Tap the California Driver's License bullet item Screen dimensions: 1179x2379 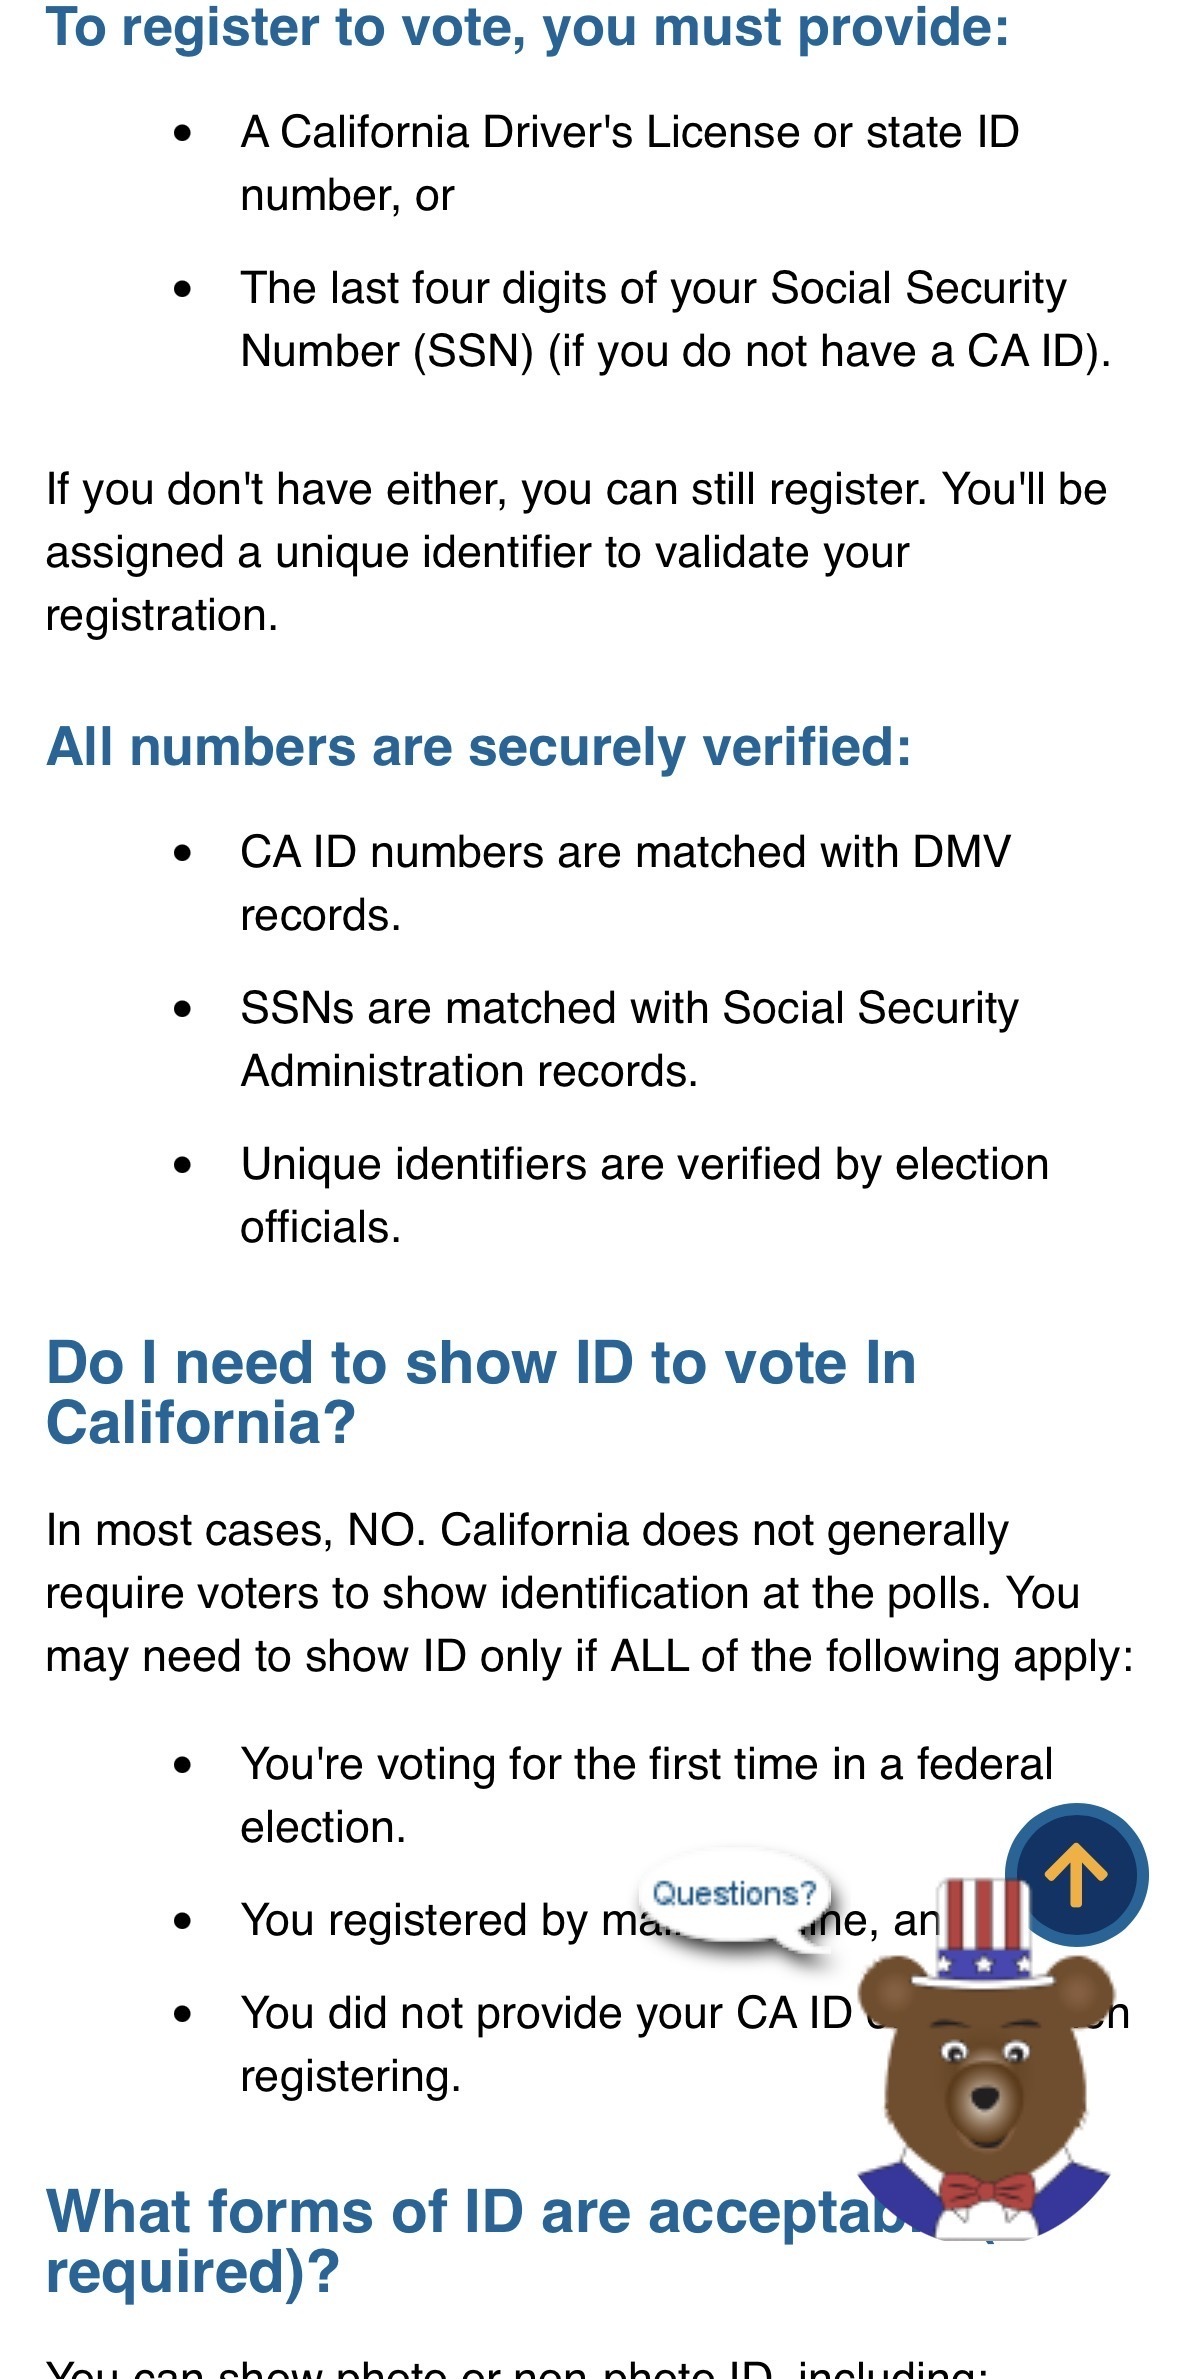630,163
